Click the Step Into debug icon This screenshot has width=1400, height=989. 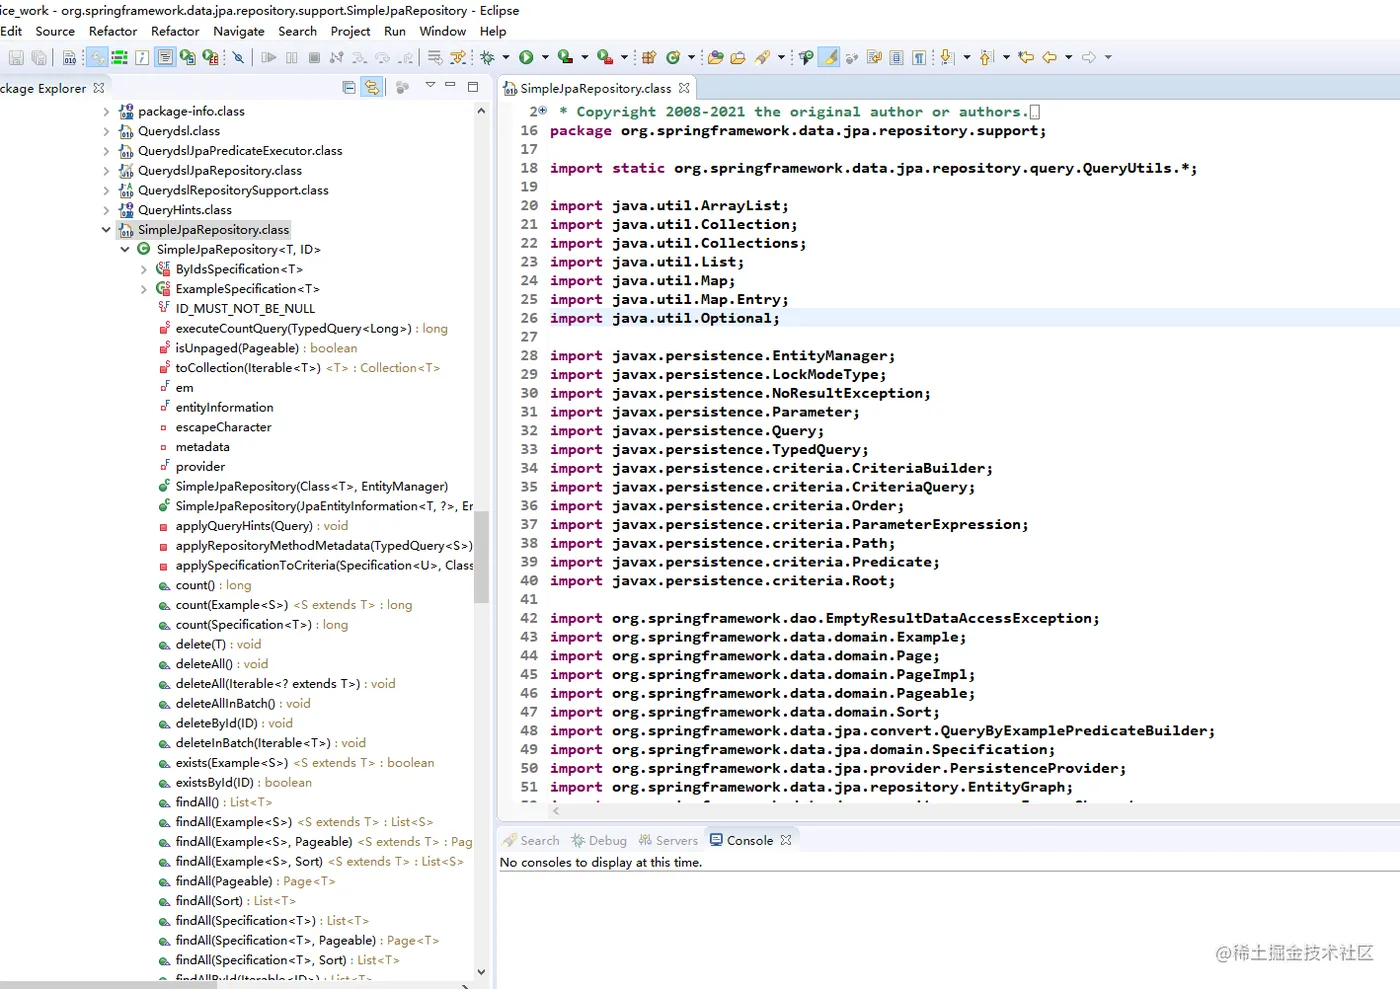point(359,57)
